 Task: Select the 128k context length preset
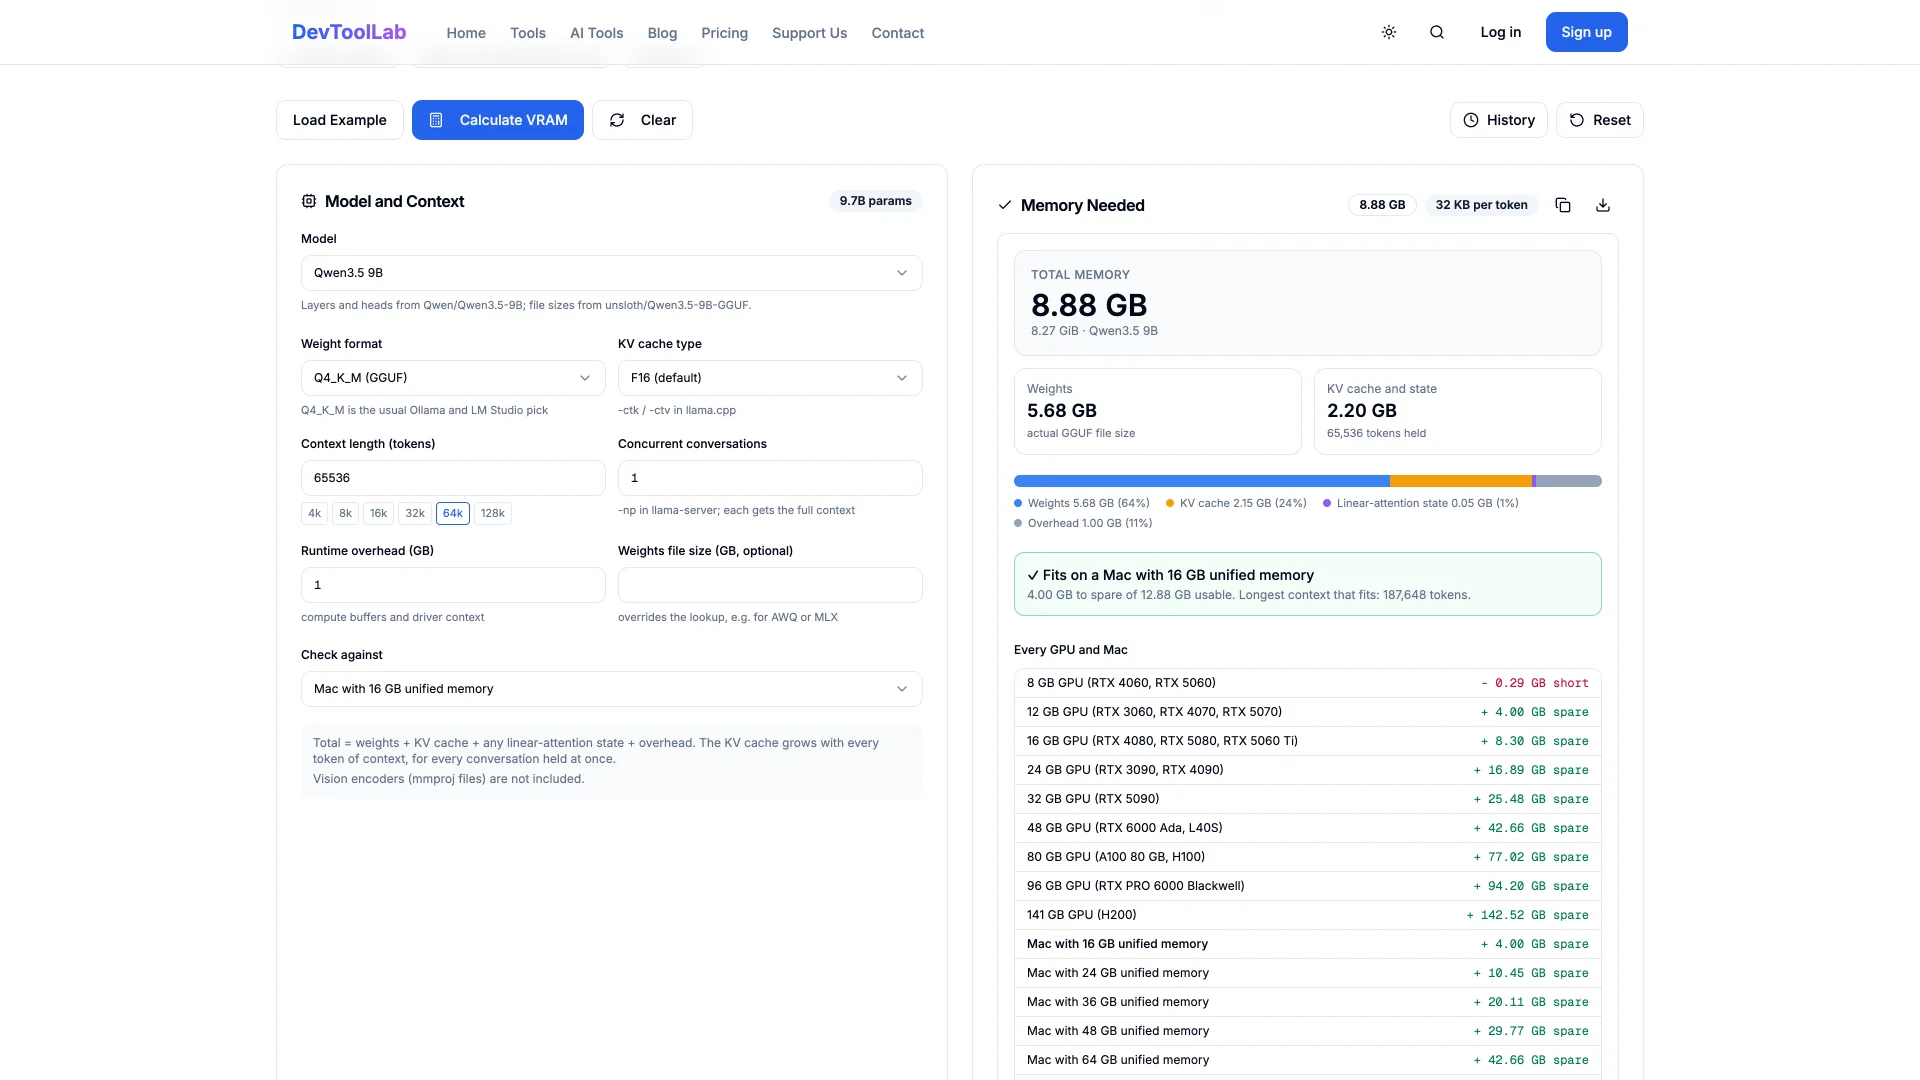(493, 513)
